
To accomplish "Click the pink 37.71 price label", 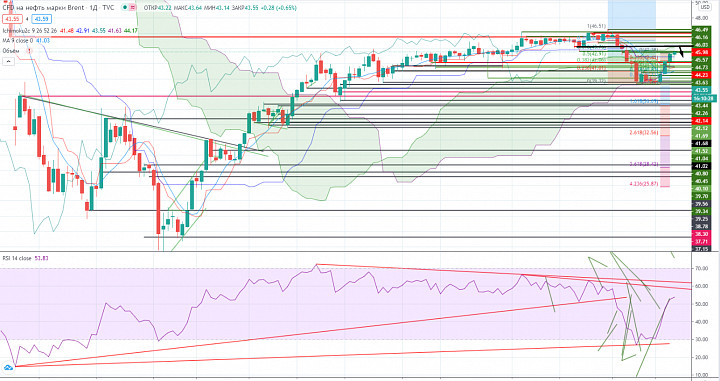I will tap(701, 241).
